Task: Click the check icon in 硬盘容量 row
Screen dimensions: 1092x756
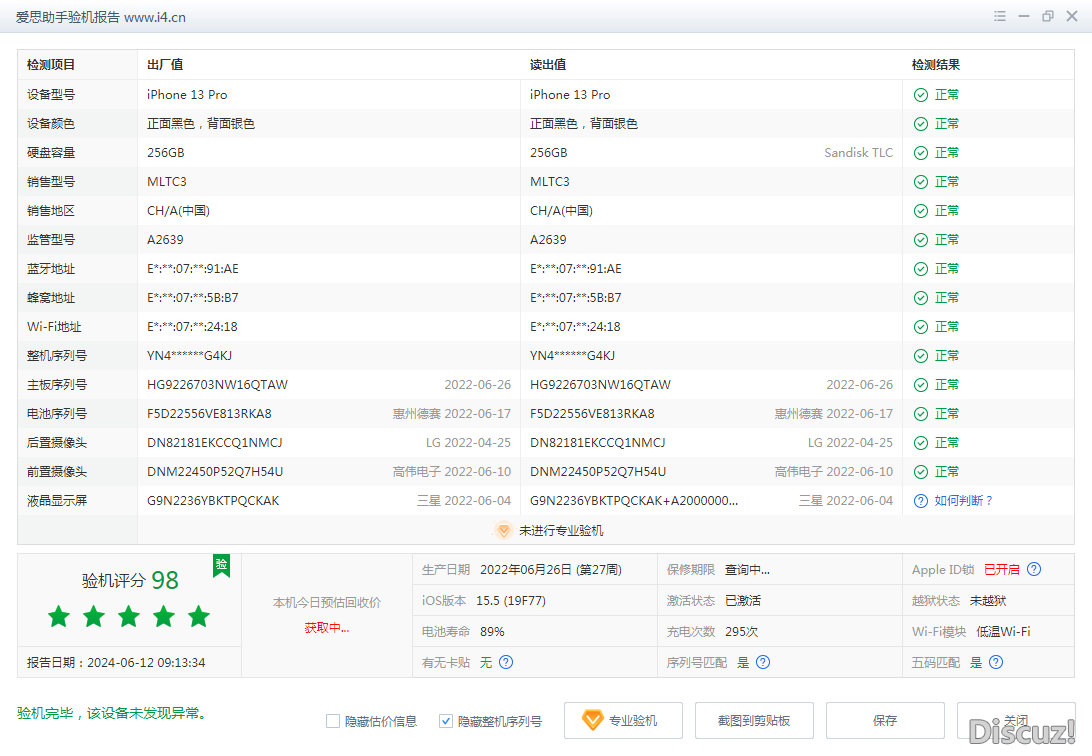Action: click(921, 153)
